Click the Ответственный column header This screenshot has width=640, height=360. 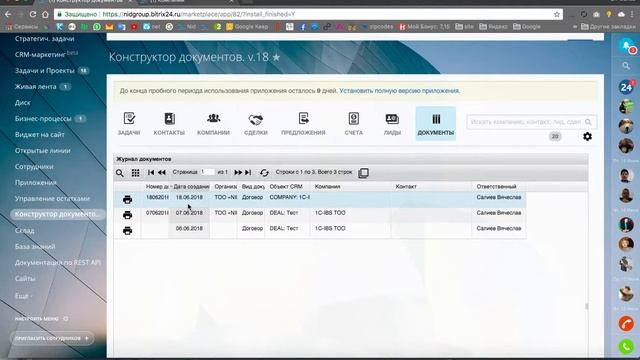(x=496, y=187)
